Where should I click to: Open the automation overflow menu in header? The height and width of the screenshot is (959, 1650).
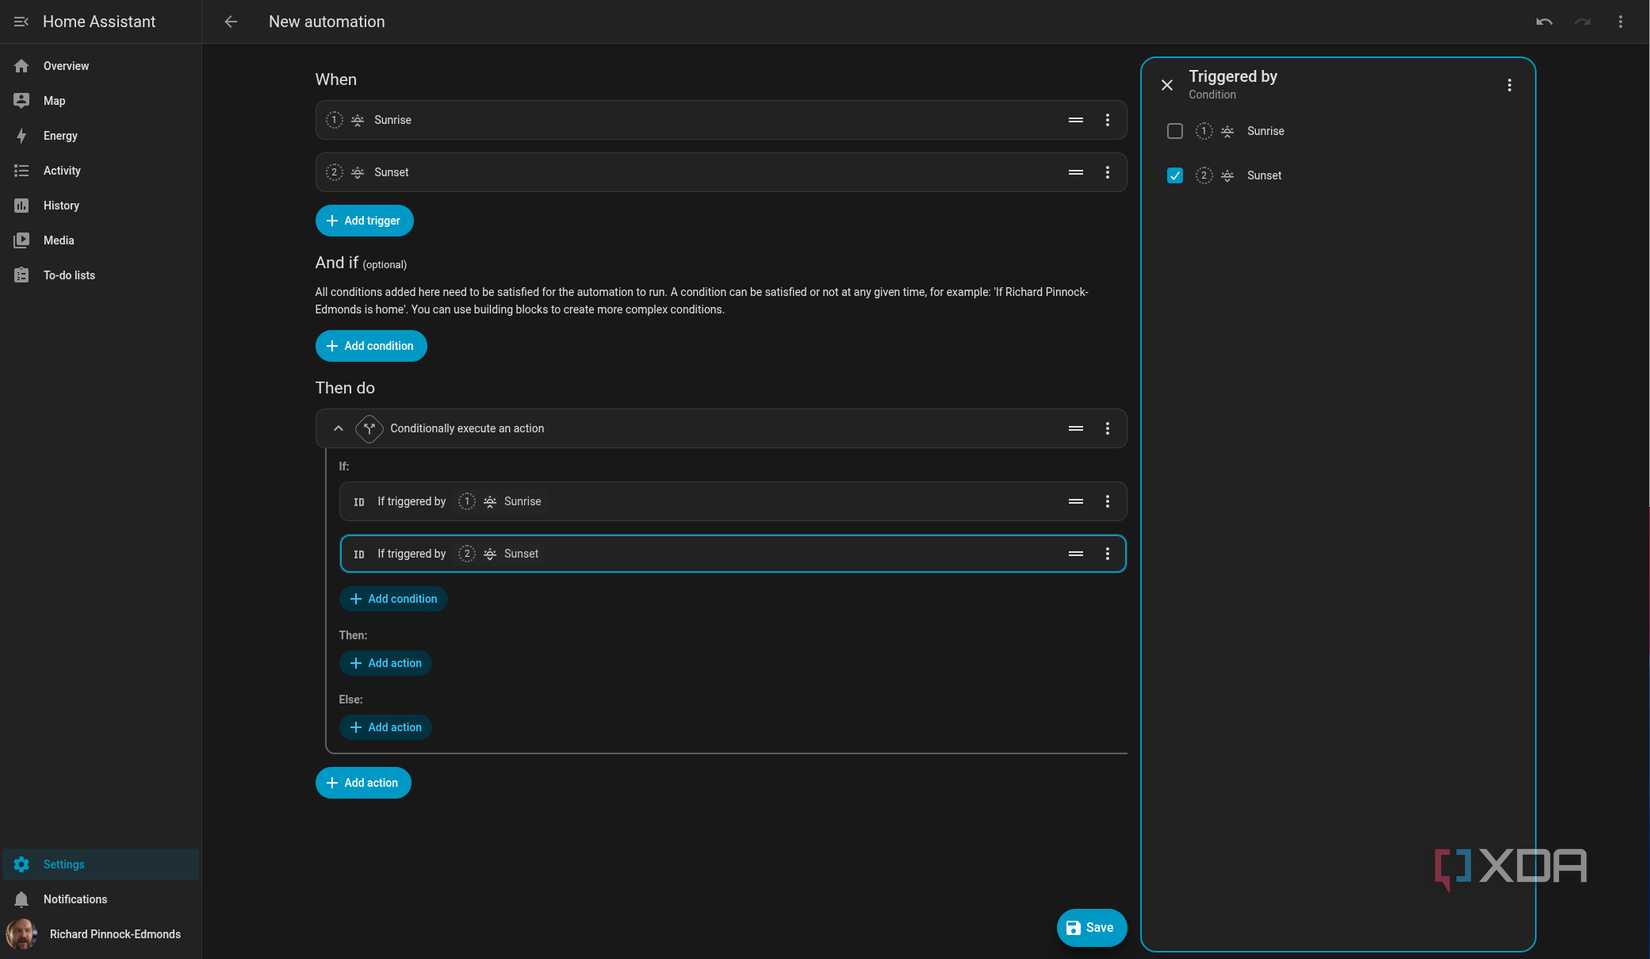(x=1621, y=21)
